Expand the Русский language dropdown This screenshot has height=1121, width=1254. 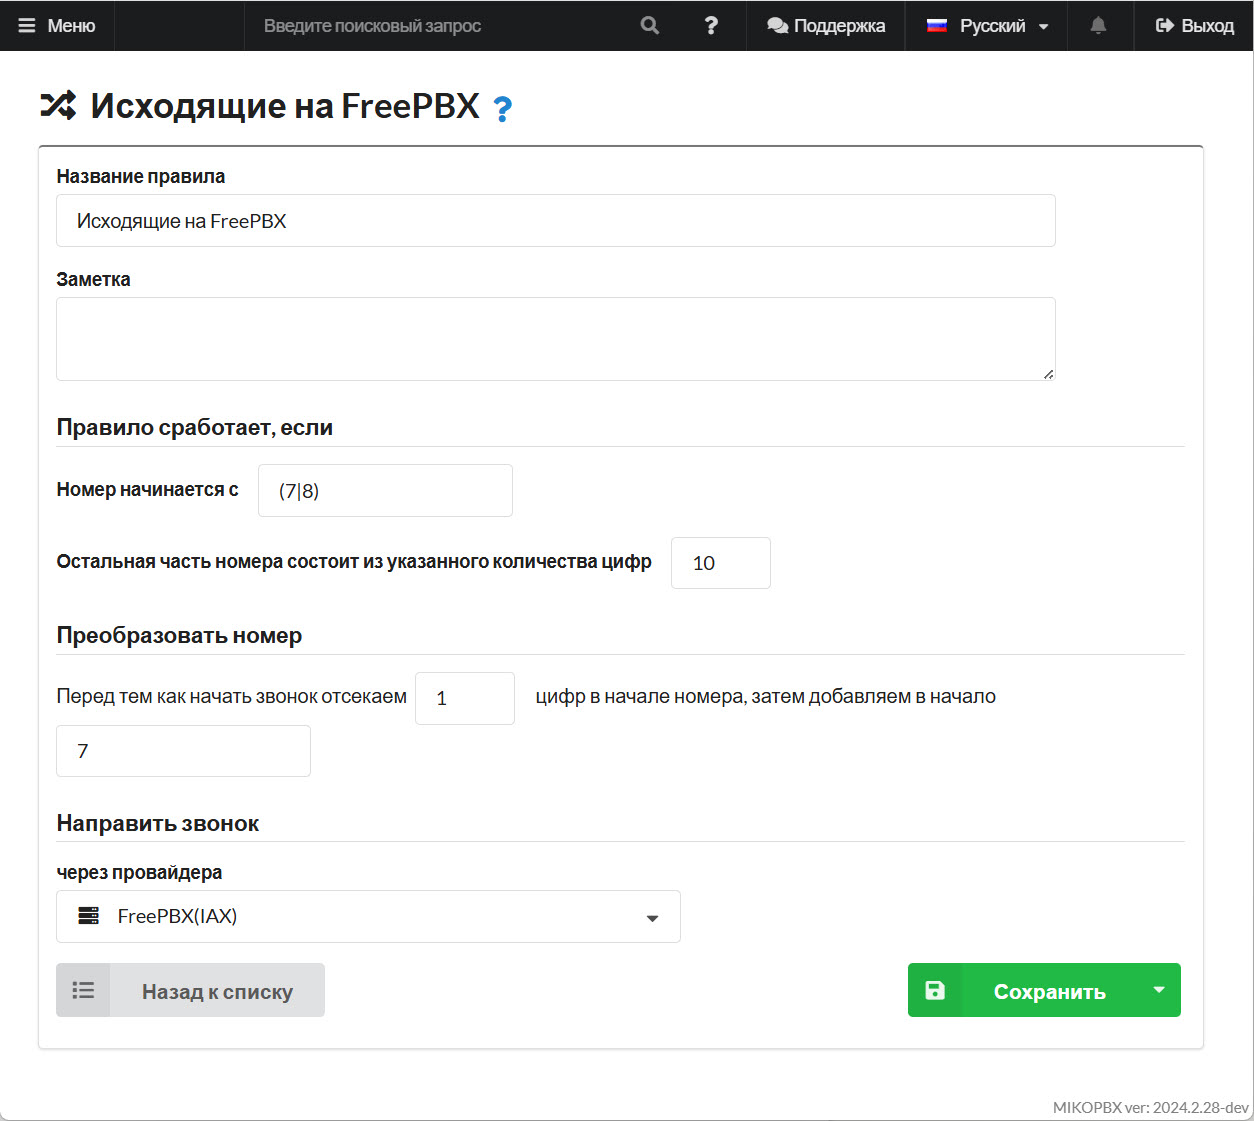point(987,26)
